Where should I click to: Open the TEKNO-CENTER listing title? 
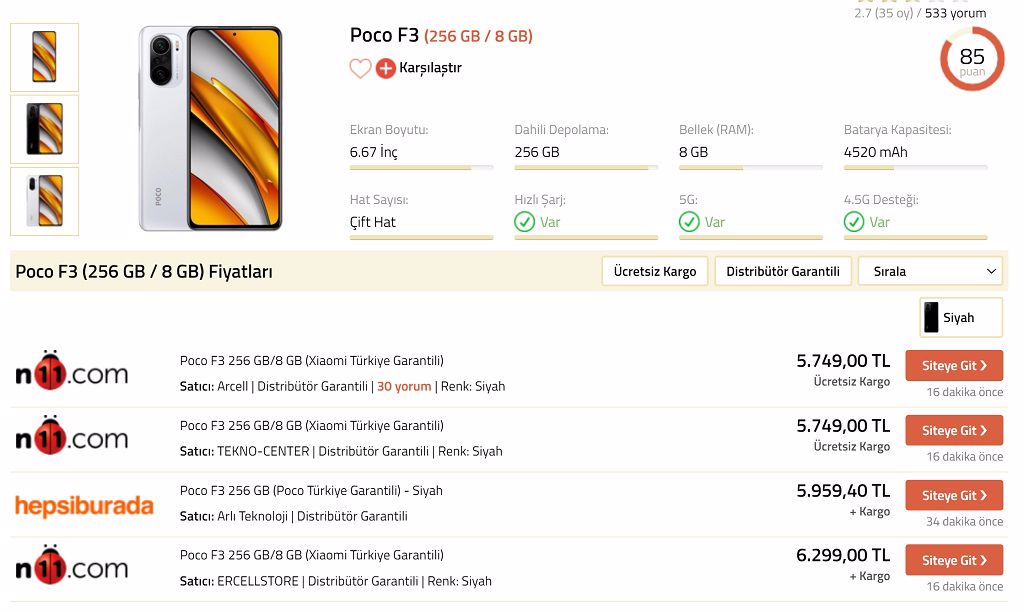312,426
